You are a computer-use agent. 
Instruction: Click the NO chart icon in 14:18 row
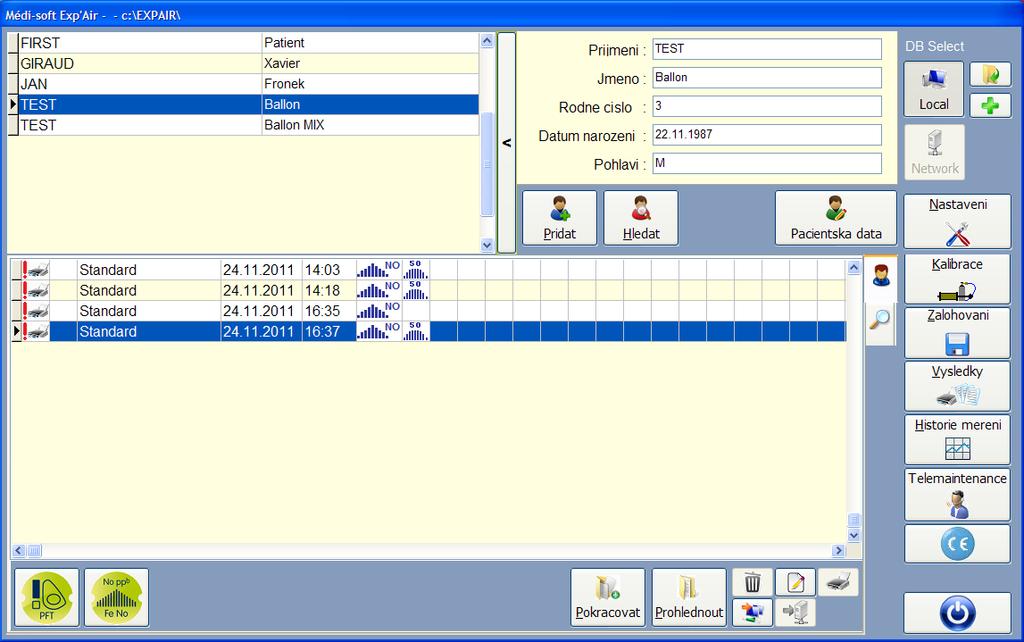(x=378, y=290)
